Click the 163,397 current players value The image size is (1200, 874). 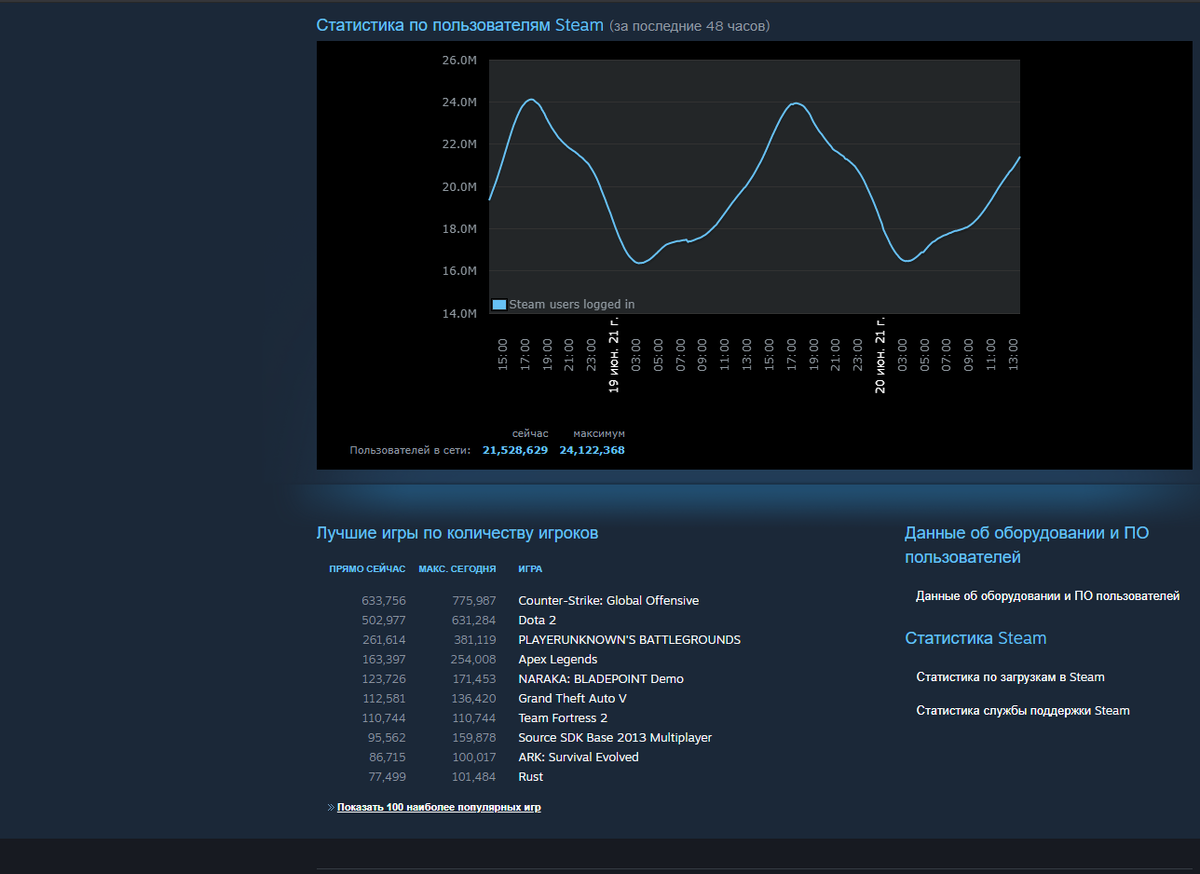pos(384,659)
